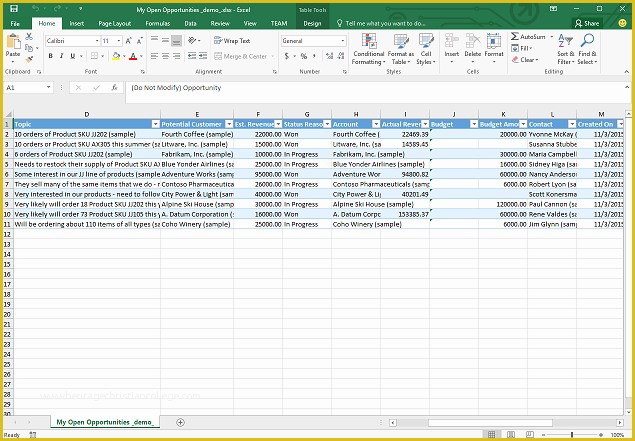Open Potential Customer filter dropdown
Viewport: 635px width, 441px height.
tap(229, 124)
